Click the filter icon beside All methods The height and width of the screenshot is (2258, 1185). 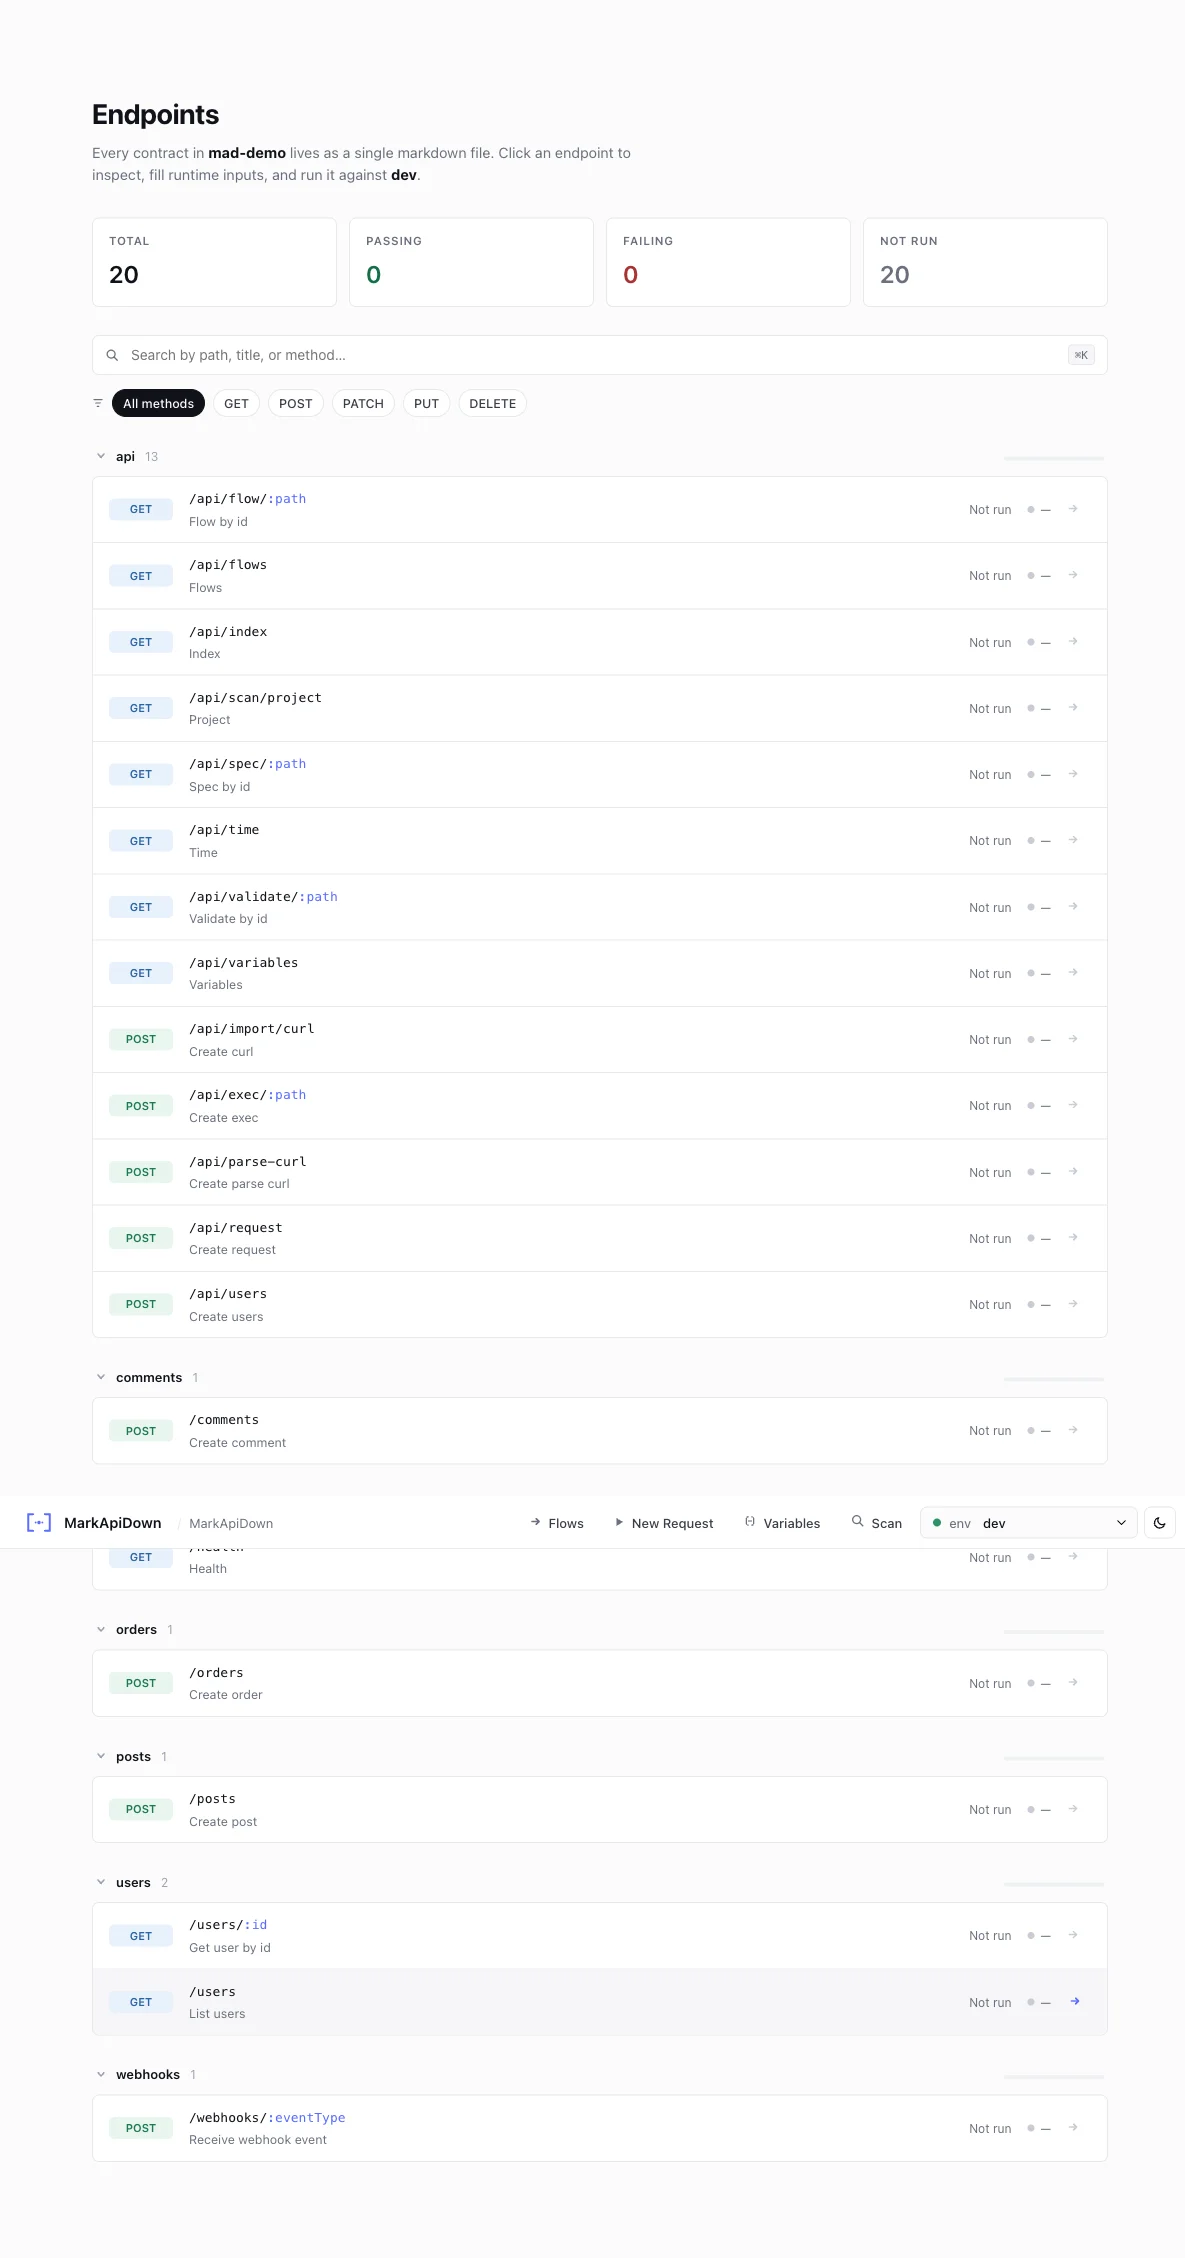tap(98, 403)
